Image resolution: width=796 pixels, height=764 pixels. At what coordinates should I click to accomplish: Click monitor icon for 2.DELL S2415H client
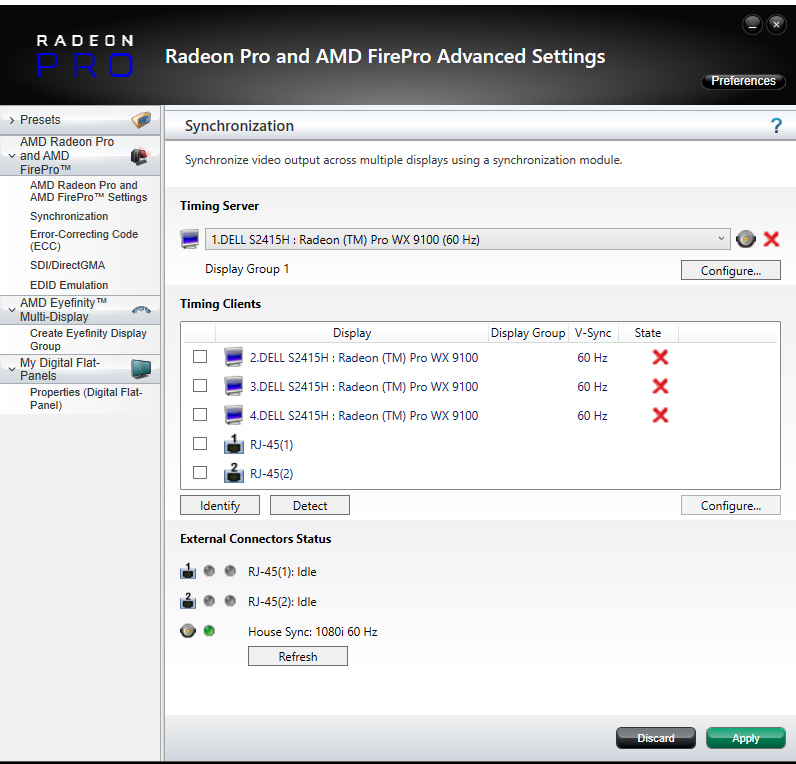click(234, 357)
